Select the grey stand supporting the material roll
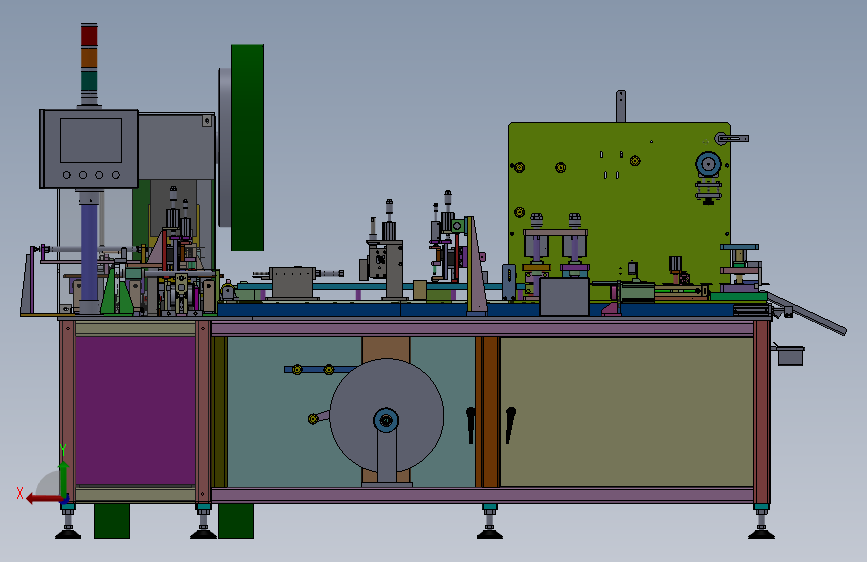 [x=387, y=454]
